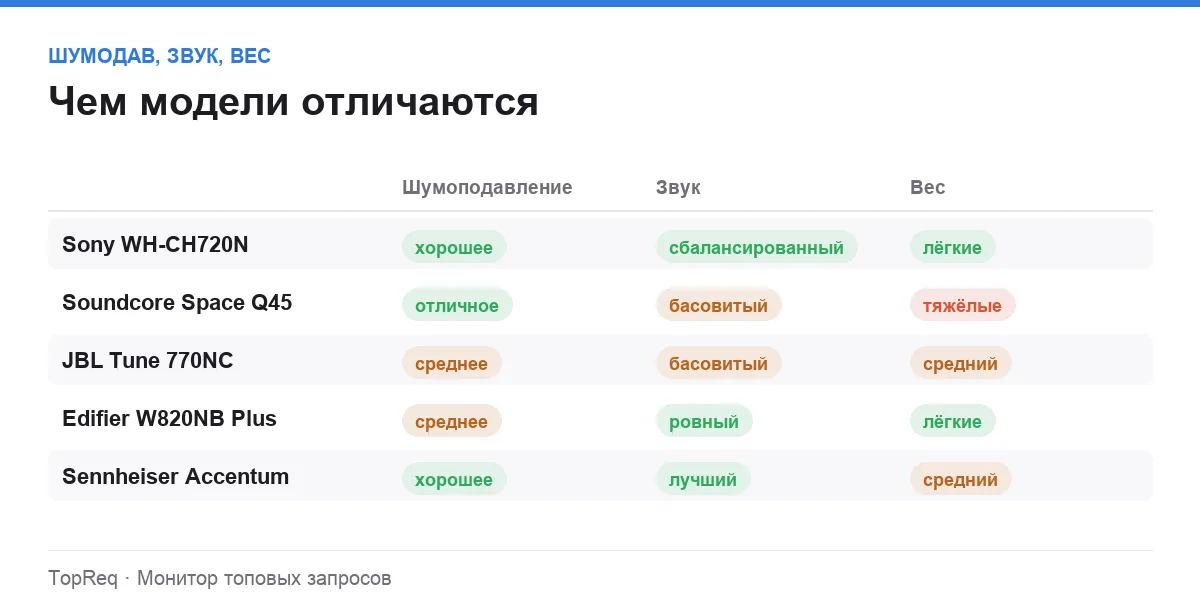Click Edifier's "лёгкие" weight badge
Viewport: 1200px width, 612px height.
point(952,421)
